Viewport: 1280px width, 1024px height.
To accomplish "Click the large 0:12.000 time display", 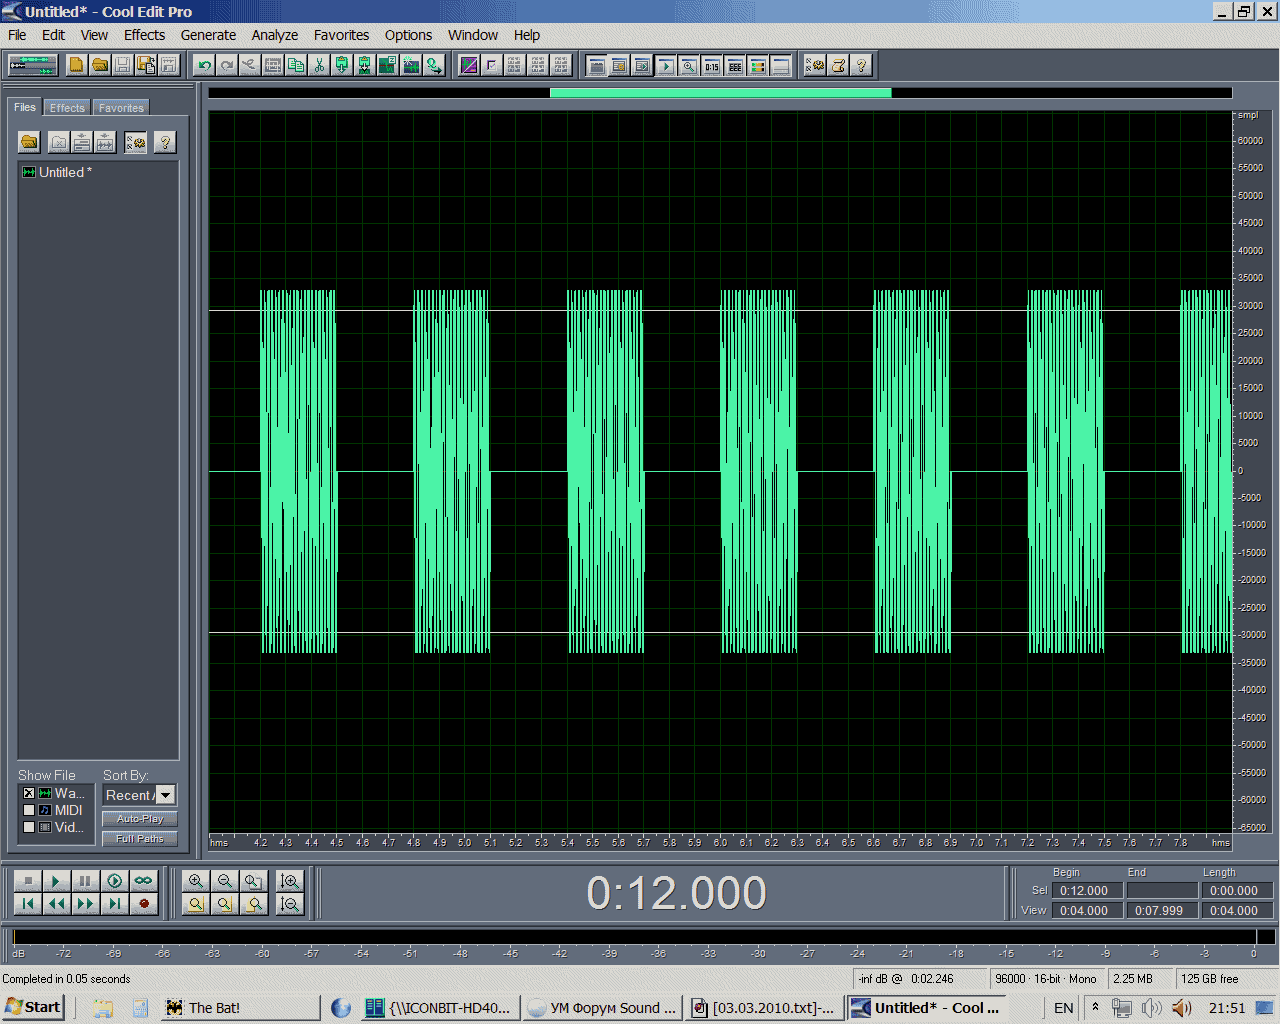I will [x=676, y=893].
